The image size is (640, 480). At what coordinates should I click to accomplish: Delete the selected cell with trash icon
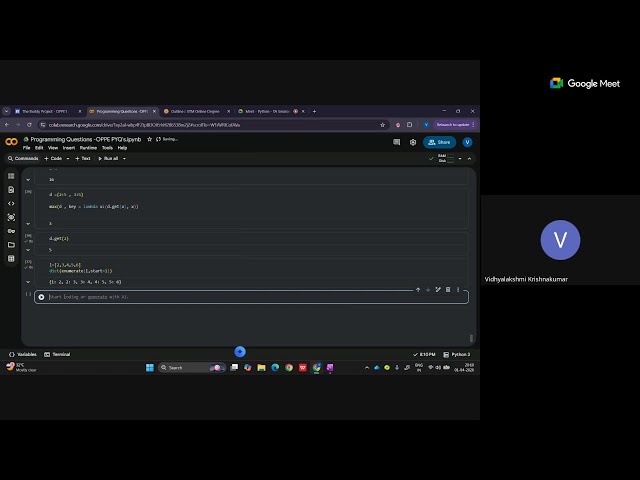(x=448, y=289)
